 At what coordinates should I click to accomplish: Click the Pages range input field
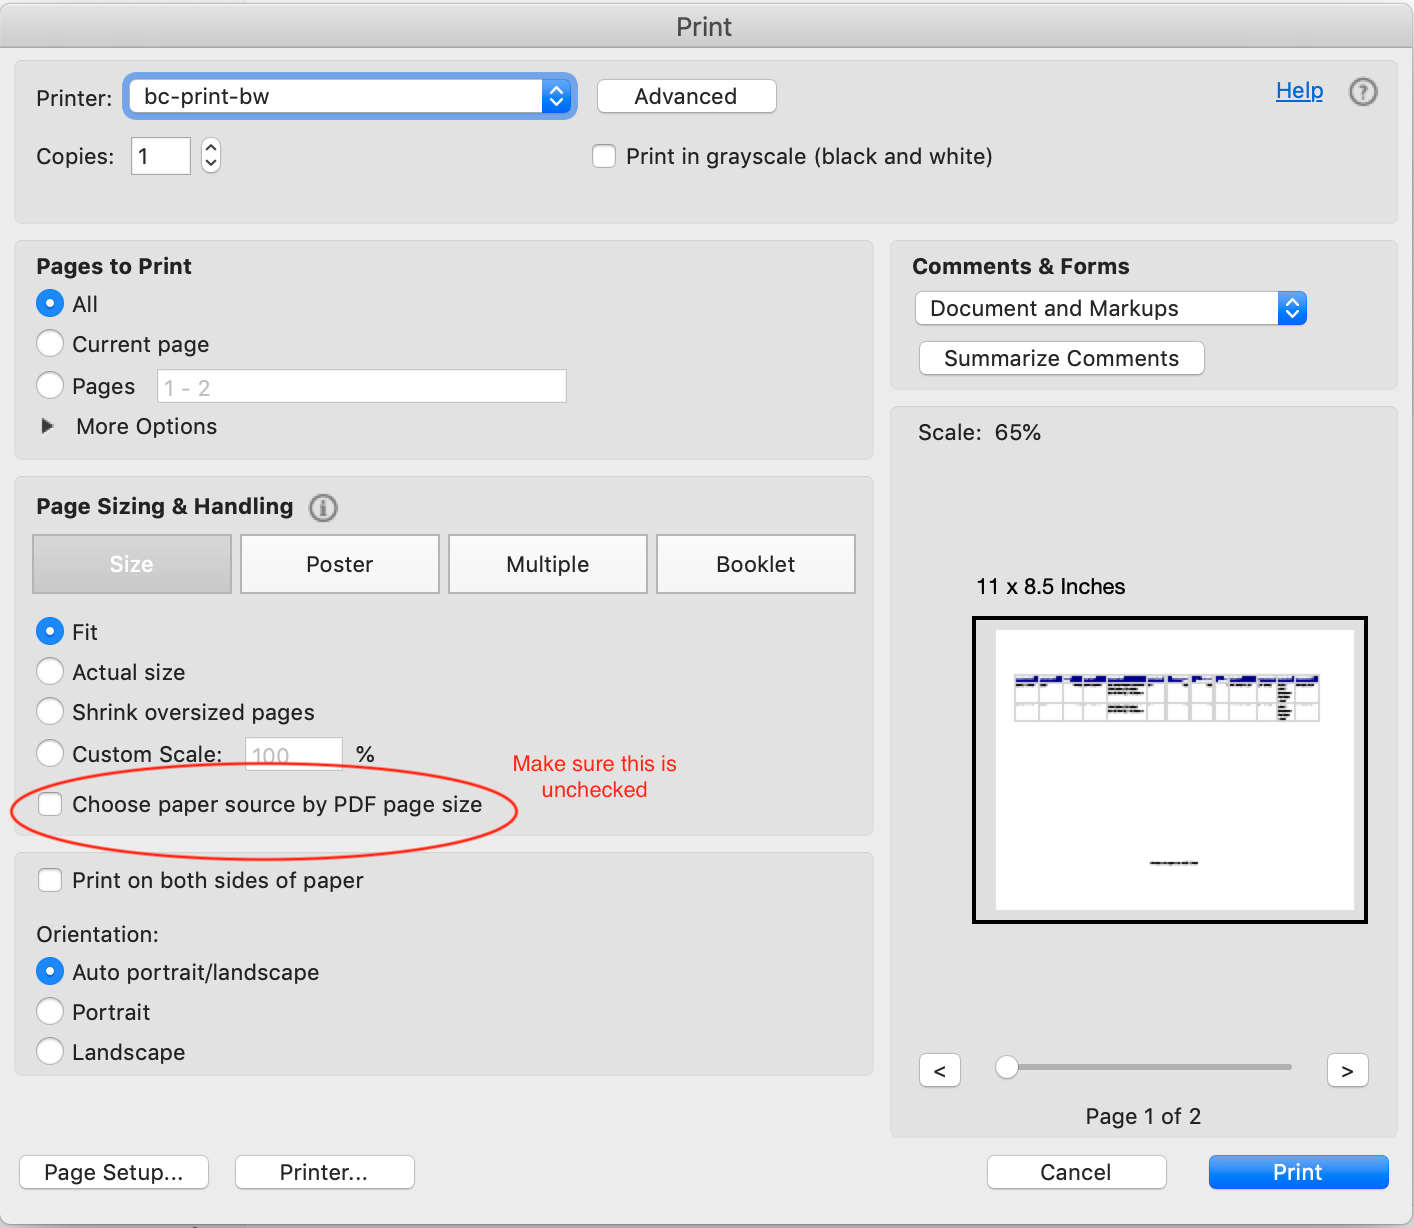coord(362,386)
